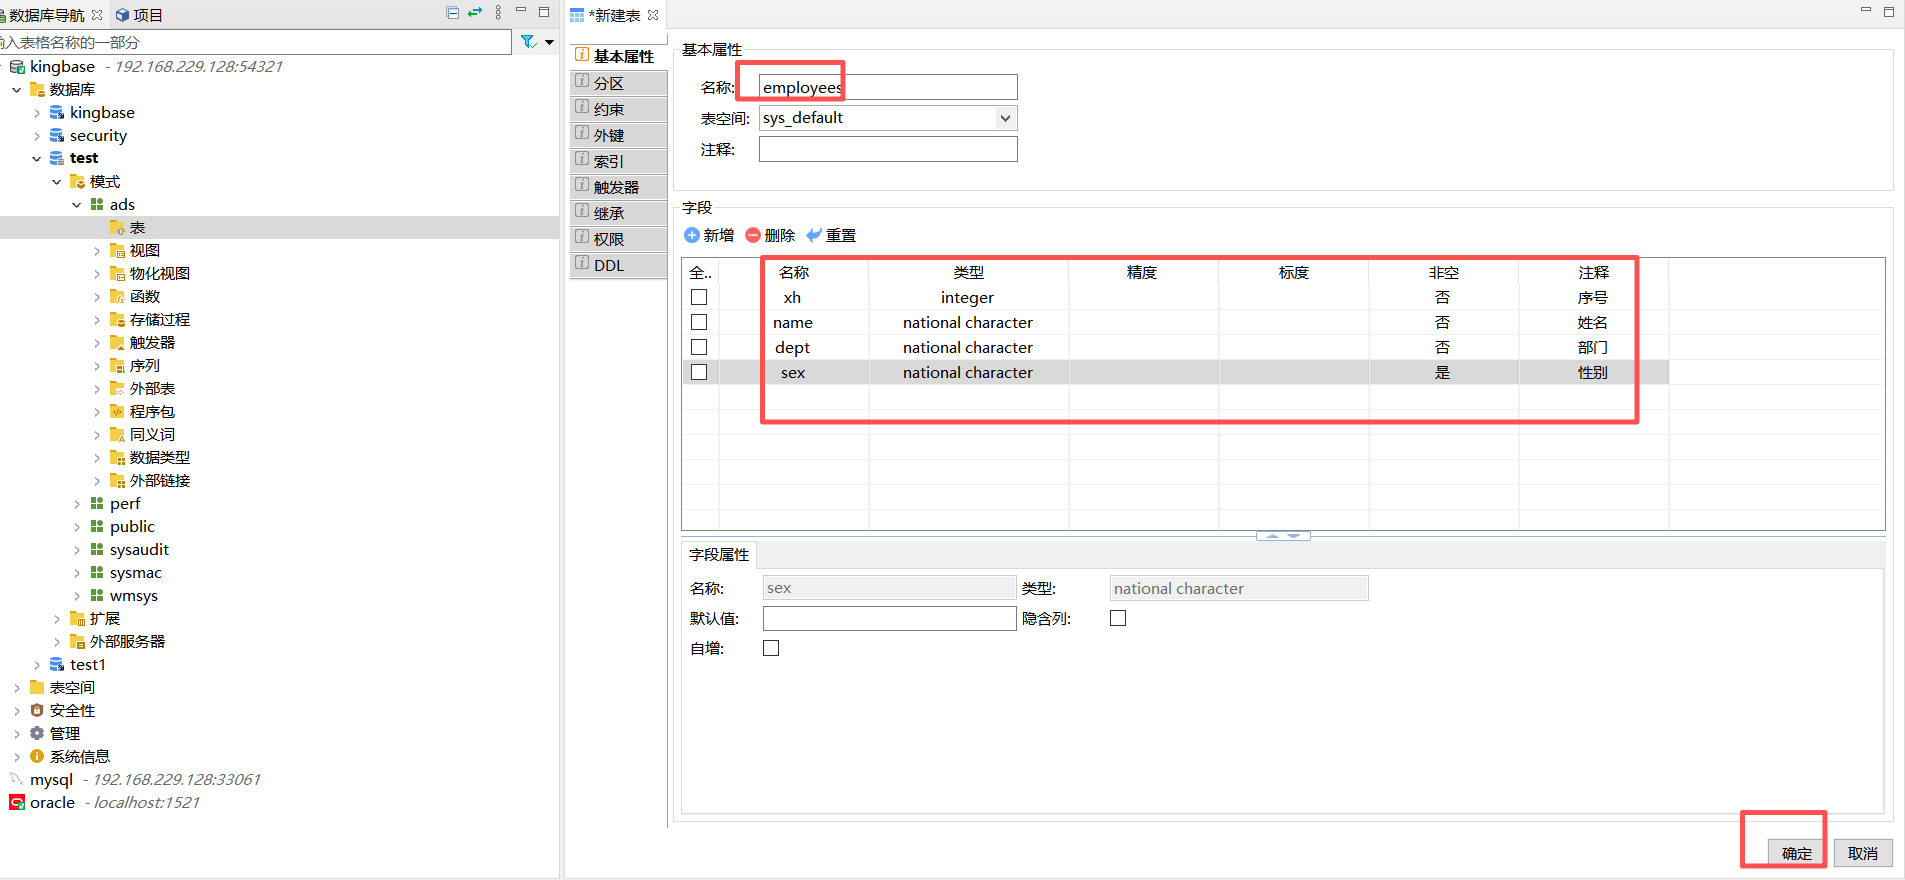Check the box for xh row
Image resolution: width=1905 pixels, height=880 pixels.
tap(699, 297)
